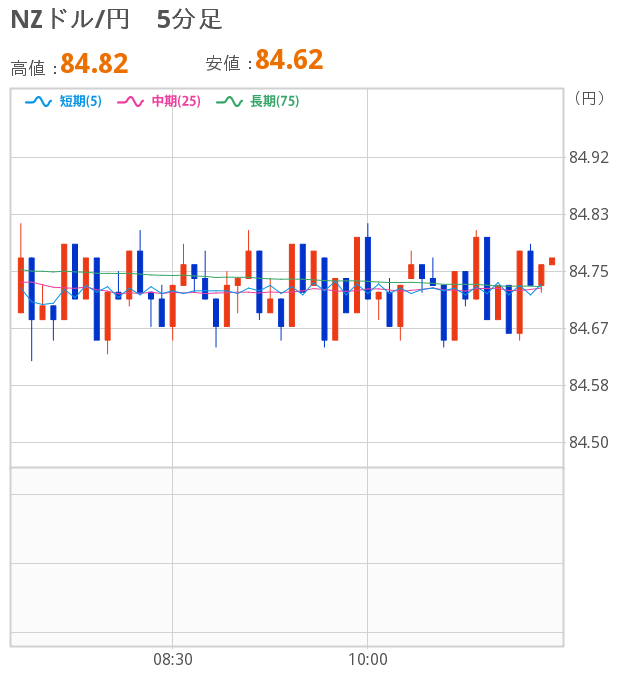Click the empty sub-chart panel below the candlesticks

tap(286, 555)
